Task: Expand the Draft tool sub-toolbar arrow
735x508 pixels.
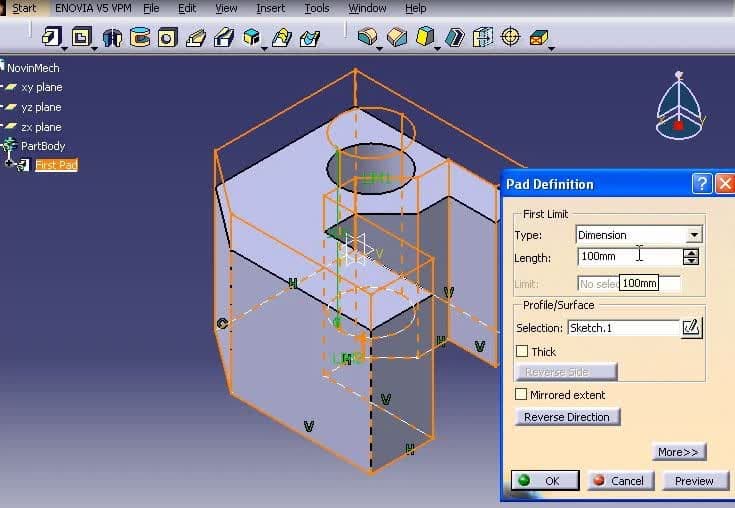Action: [437, 49]
